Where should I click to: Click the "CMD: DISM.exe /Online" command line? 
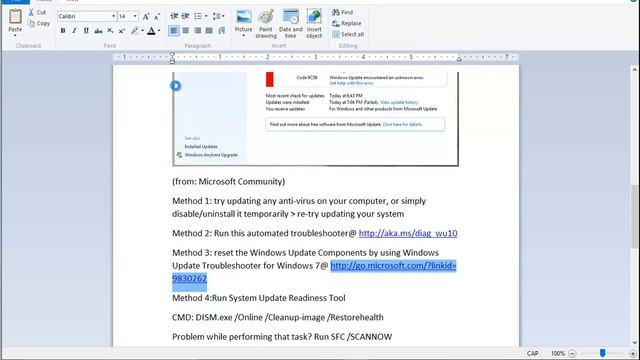(278, 318)
